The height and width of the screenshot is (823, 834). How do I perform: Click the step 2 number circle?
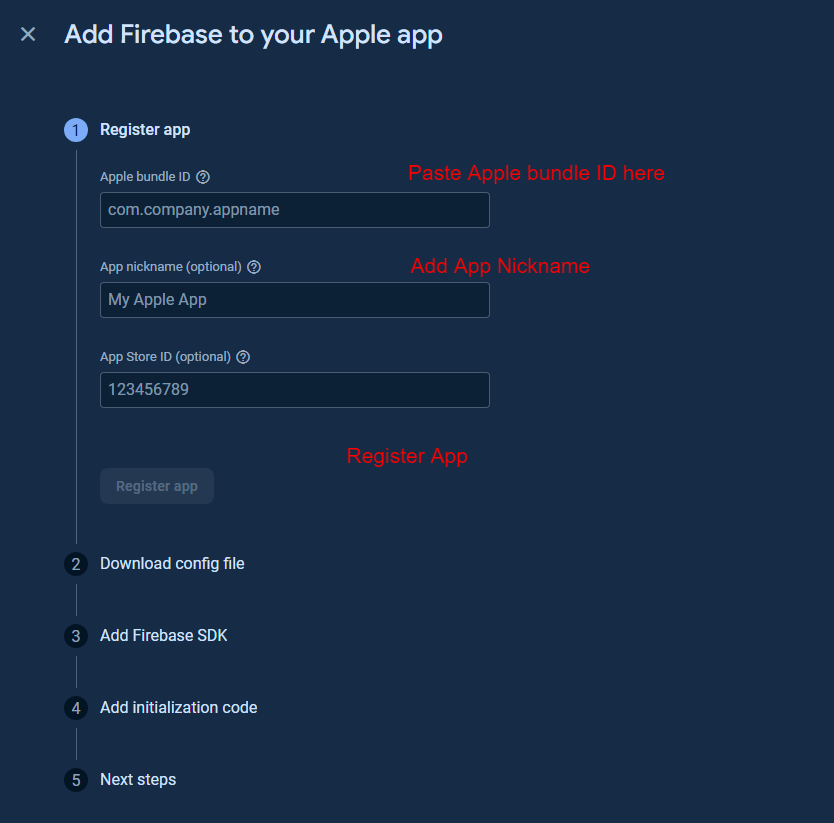(x=76, y=564)
